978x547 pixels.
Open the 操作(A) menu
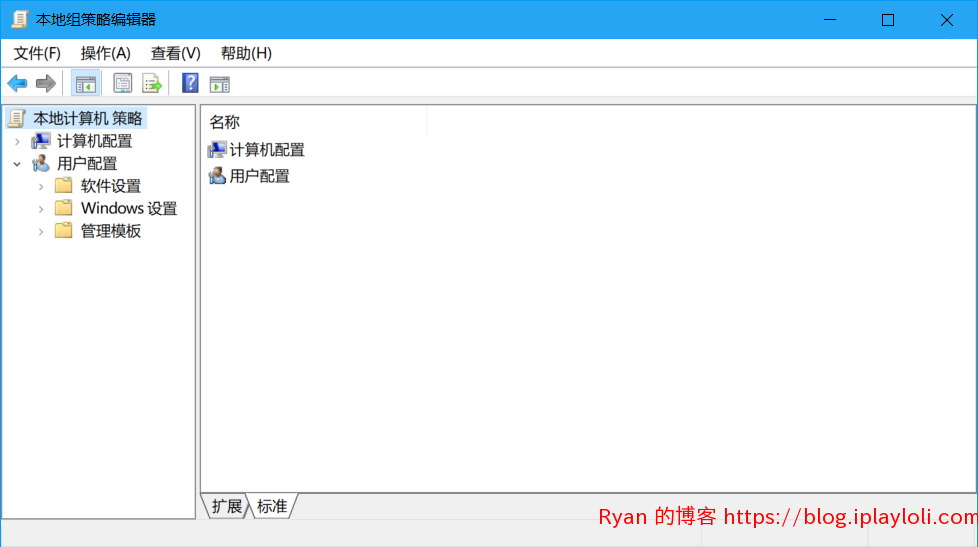[x=105, y=54]
